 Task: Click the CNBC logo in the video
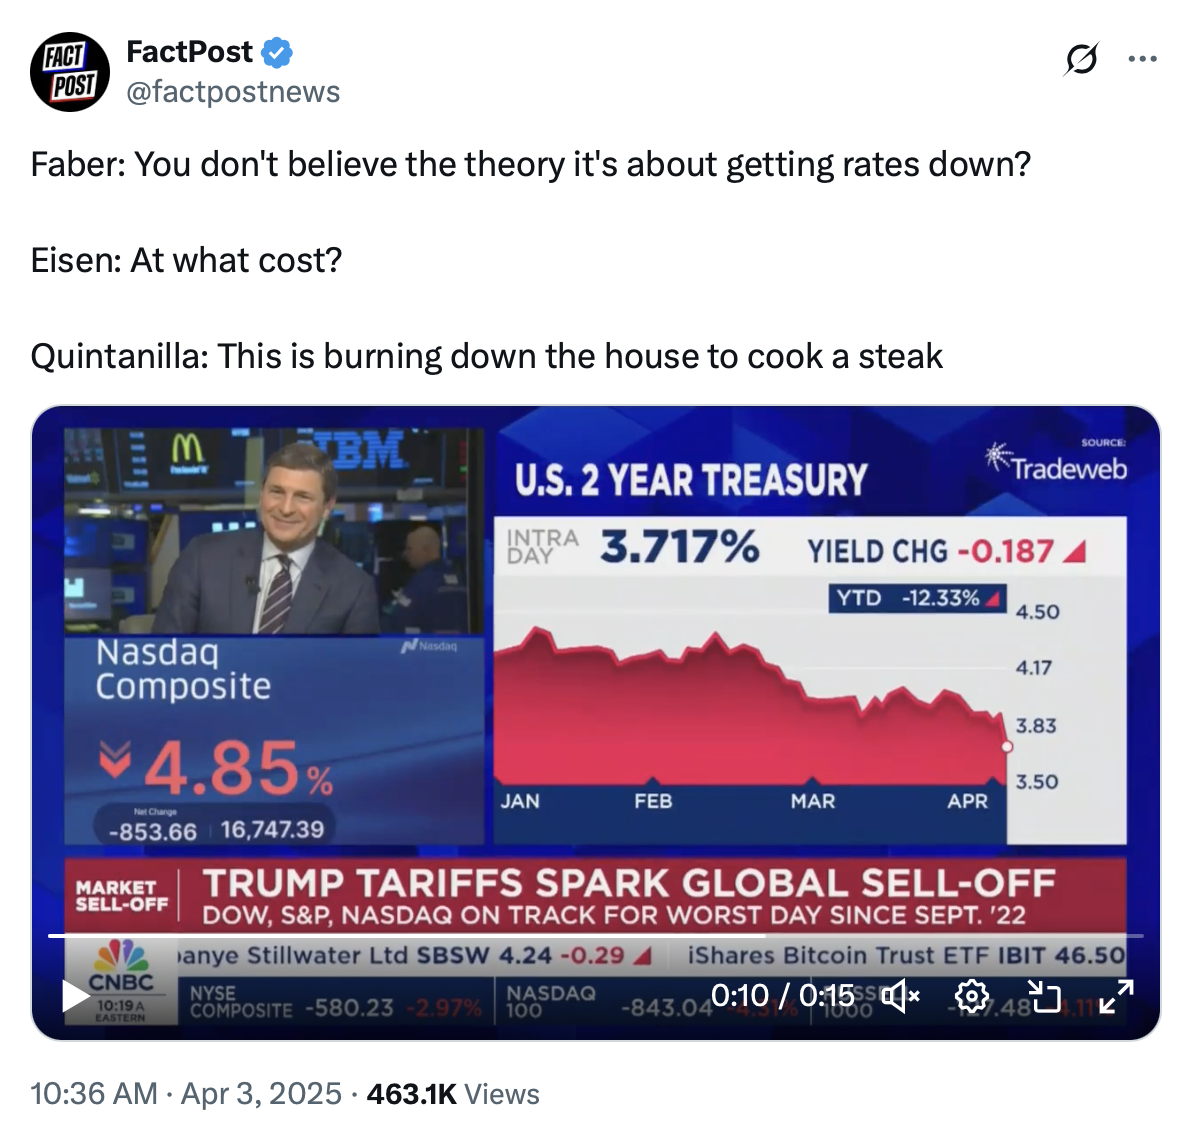click(121, 966)
